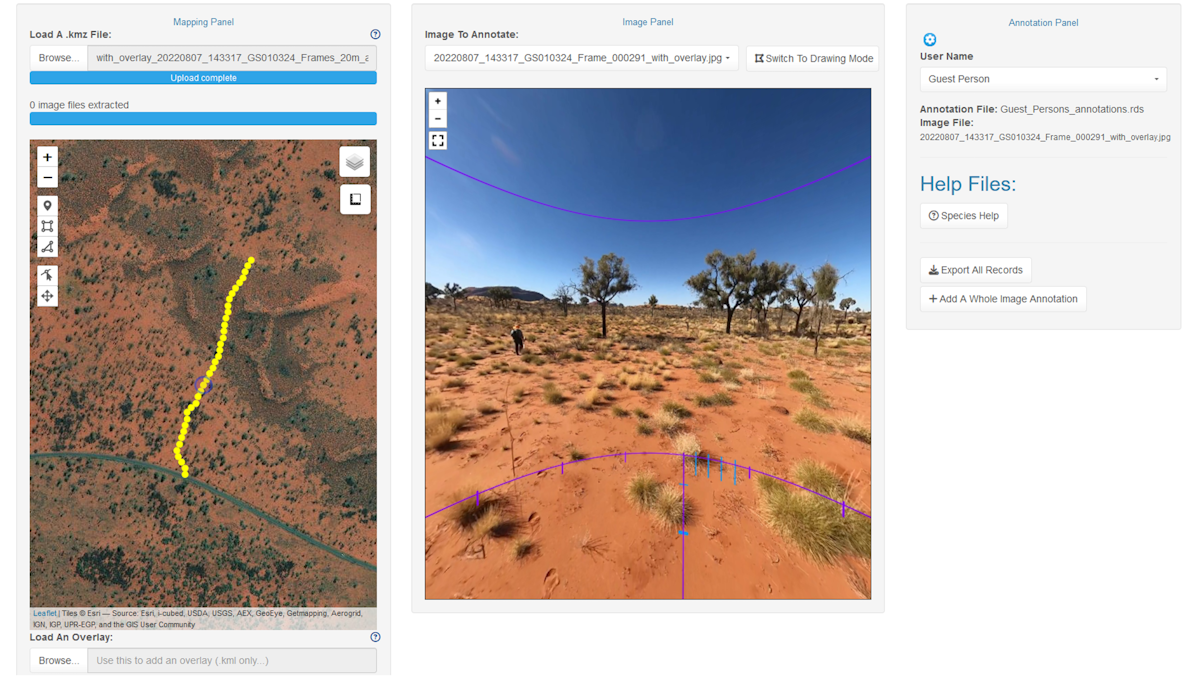Click the measure tool on map
This screenshot has width=1200, height=676.
[355, 200]
